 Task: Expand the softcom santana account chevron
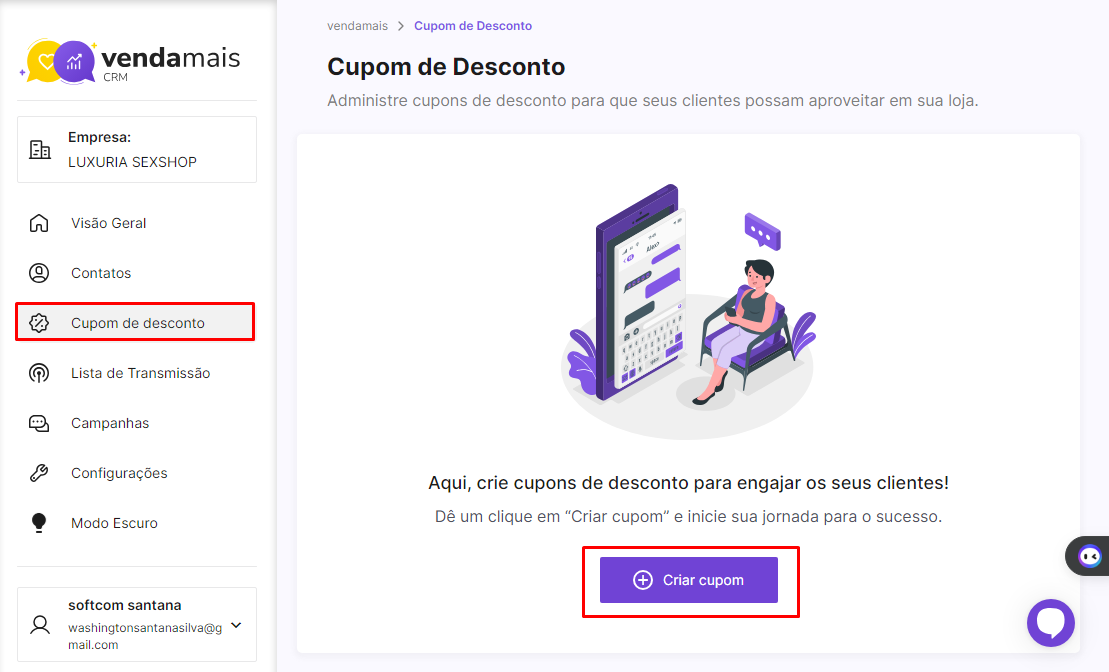(236, 625)
